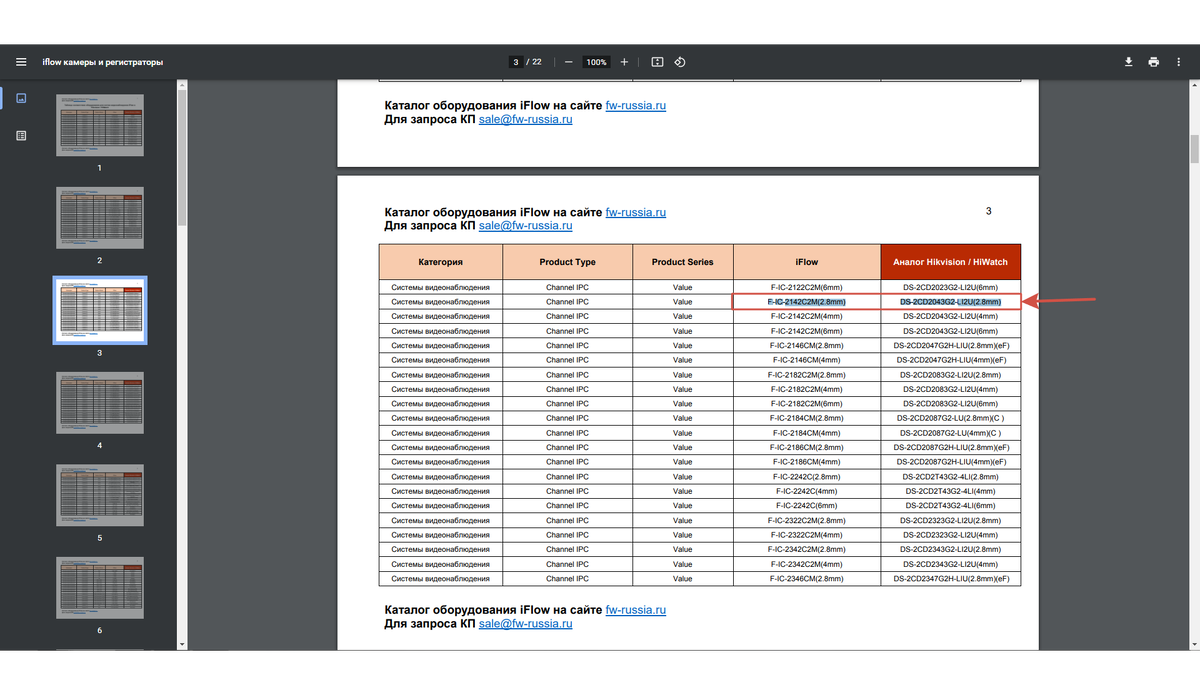Click cell DS-2CD2343G2-LI2U(2.8mm)
The height and width of the screenshot is (675, 1200).
pyautogui.click(x=951, y=549)
